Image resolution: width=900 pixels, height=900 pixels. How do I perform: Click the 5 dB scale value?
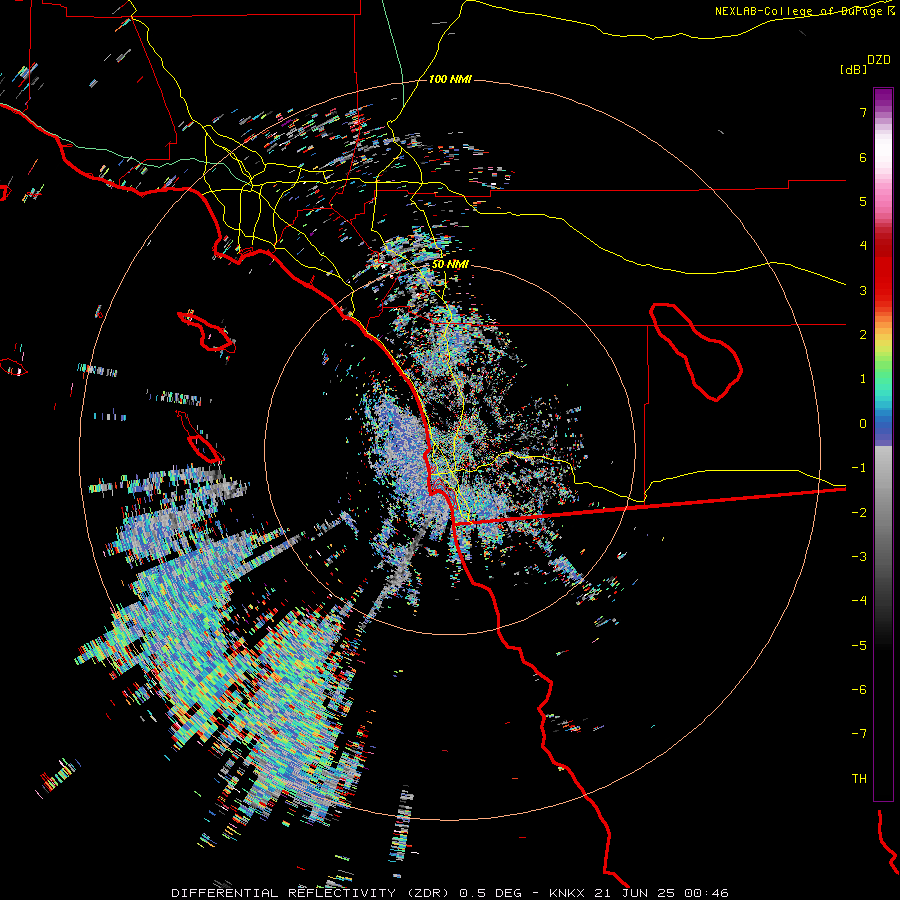[x=863, y=201]
